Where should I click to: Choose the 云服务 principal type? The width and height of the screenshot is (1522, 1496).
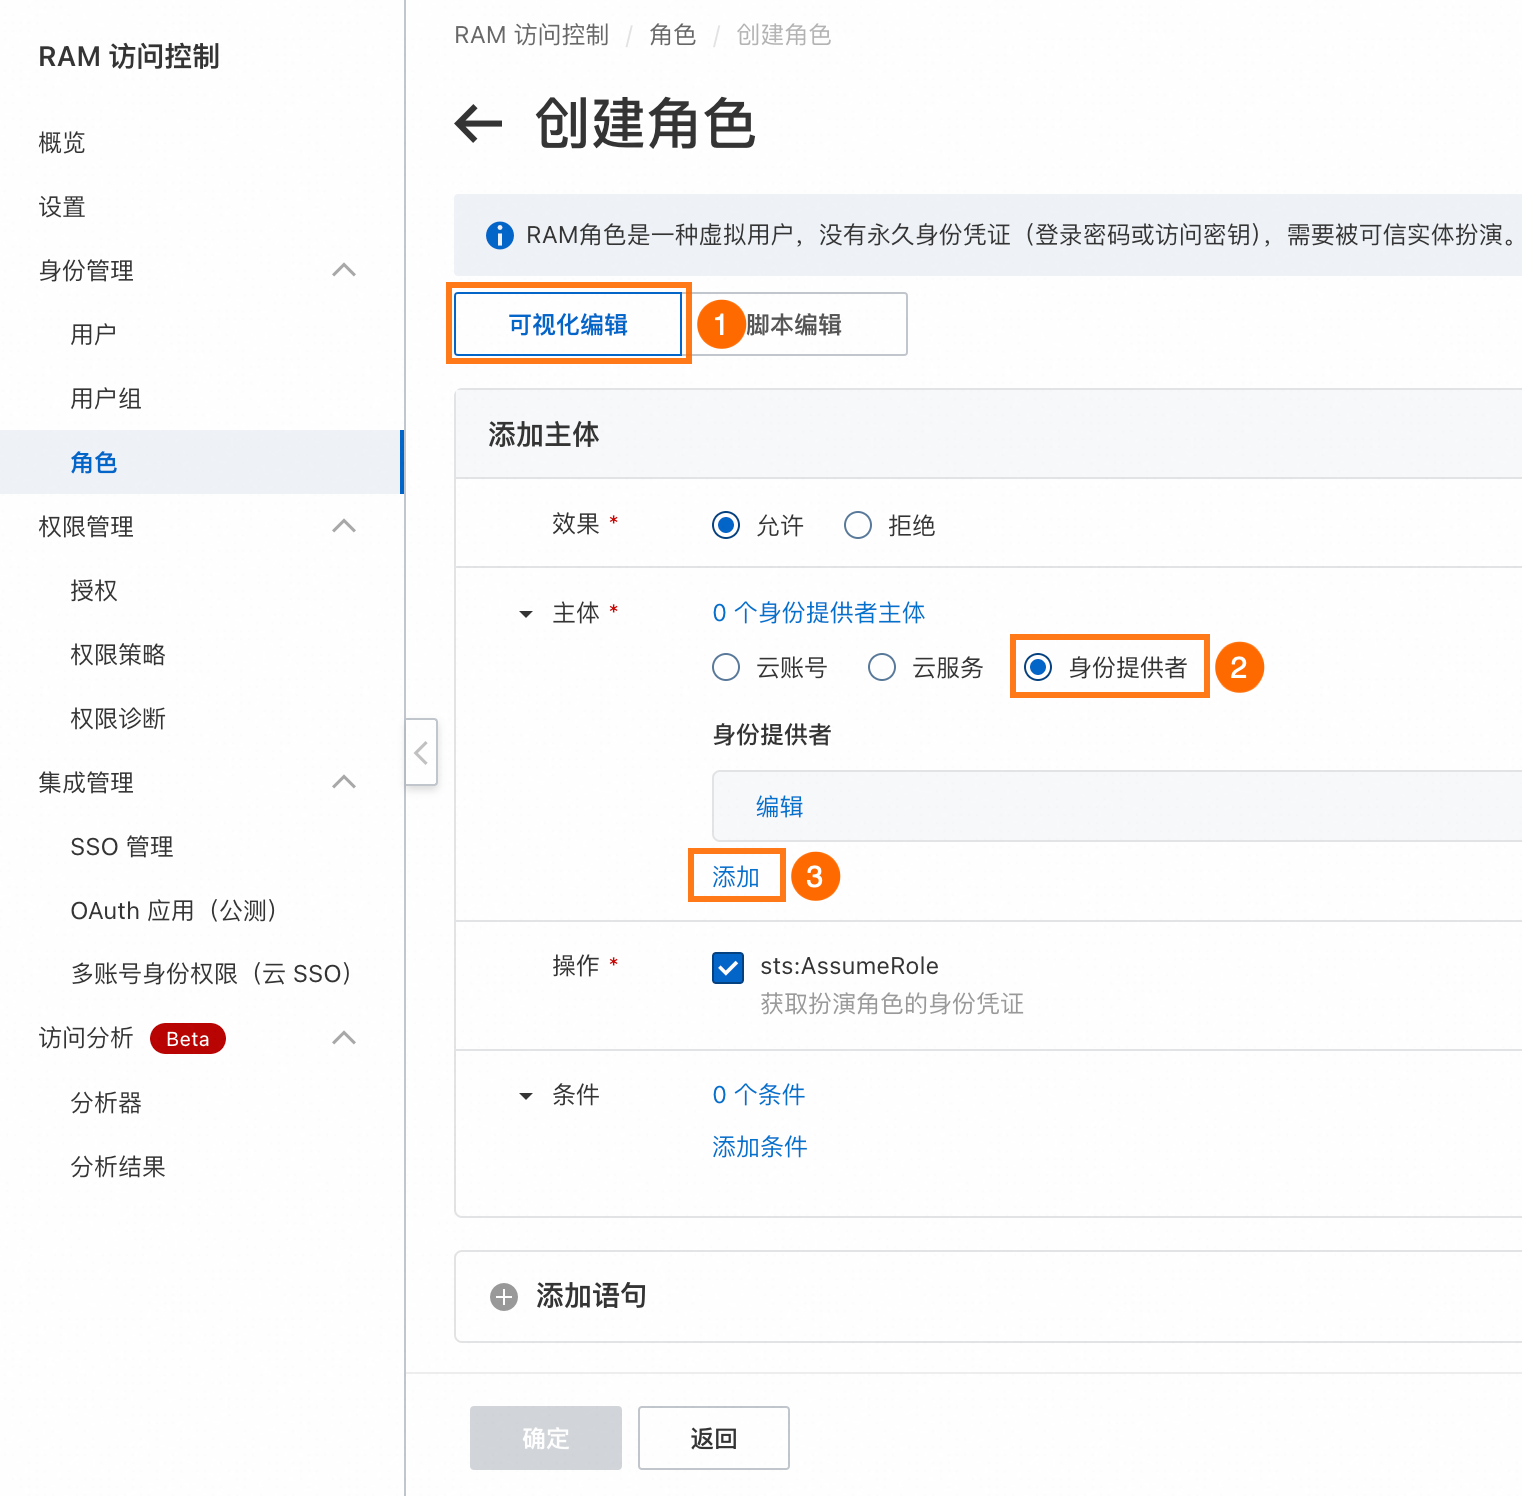(882, 667)
